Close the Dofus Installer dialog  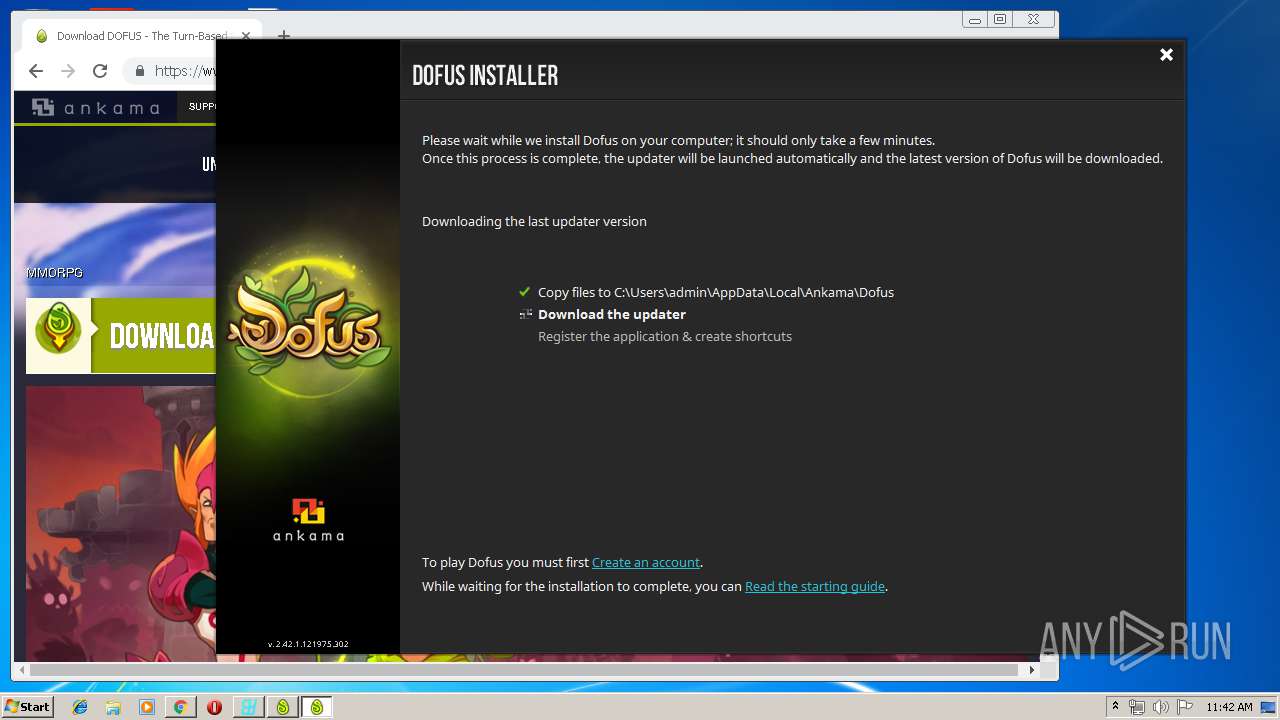(x=1166, y=55)
